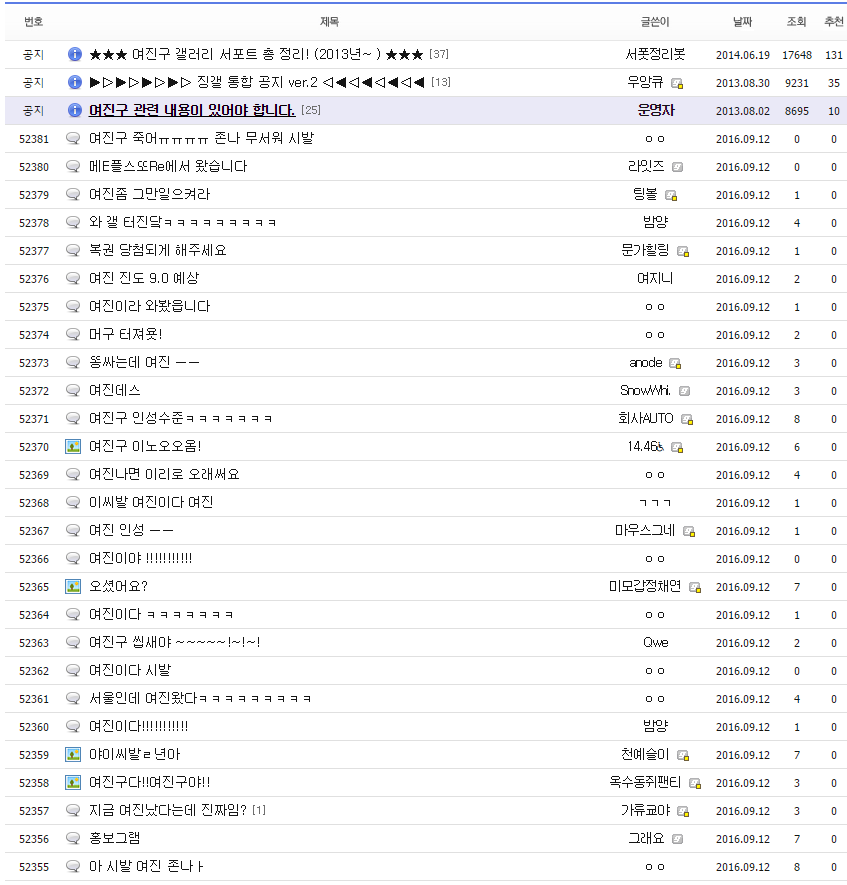Screen dimensions: 847x885
Task: Click the author name 회사AUTO
Action: pos(646,419)
